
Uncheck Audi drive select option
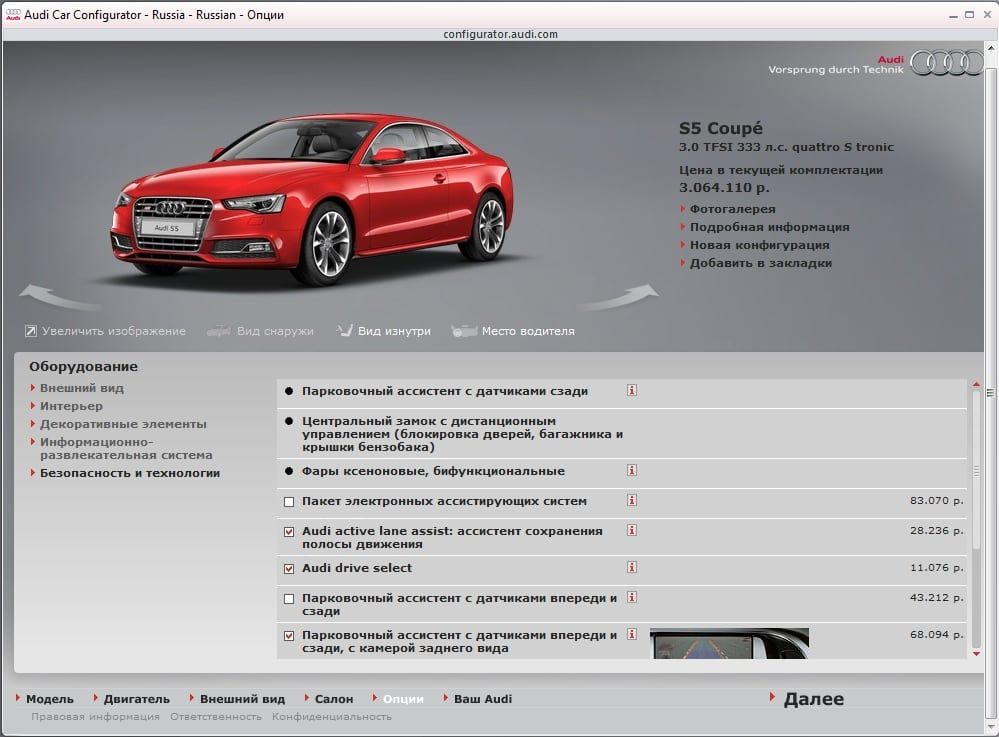pyautogui.click(x=289, y=569)
